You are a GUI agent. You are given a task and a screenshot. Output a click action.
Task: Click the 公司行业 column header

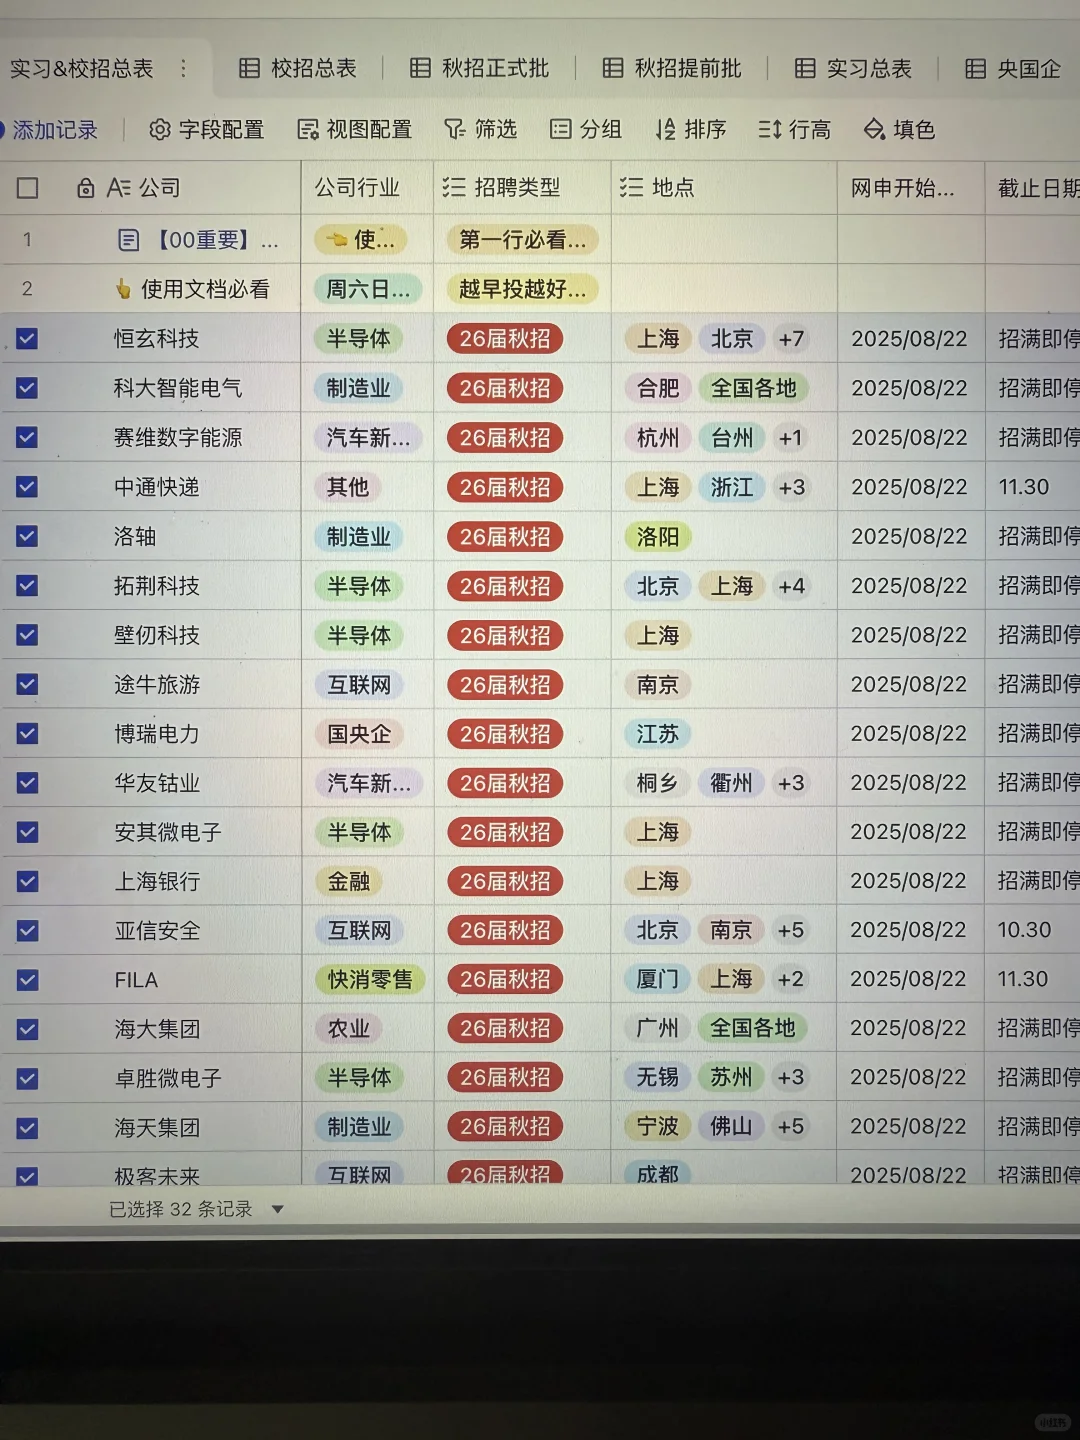357,187
